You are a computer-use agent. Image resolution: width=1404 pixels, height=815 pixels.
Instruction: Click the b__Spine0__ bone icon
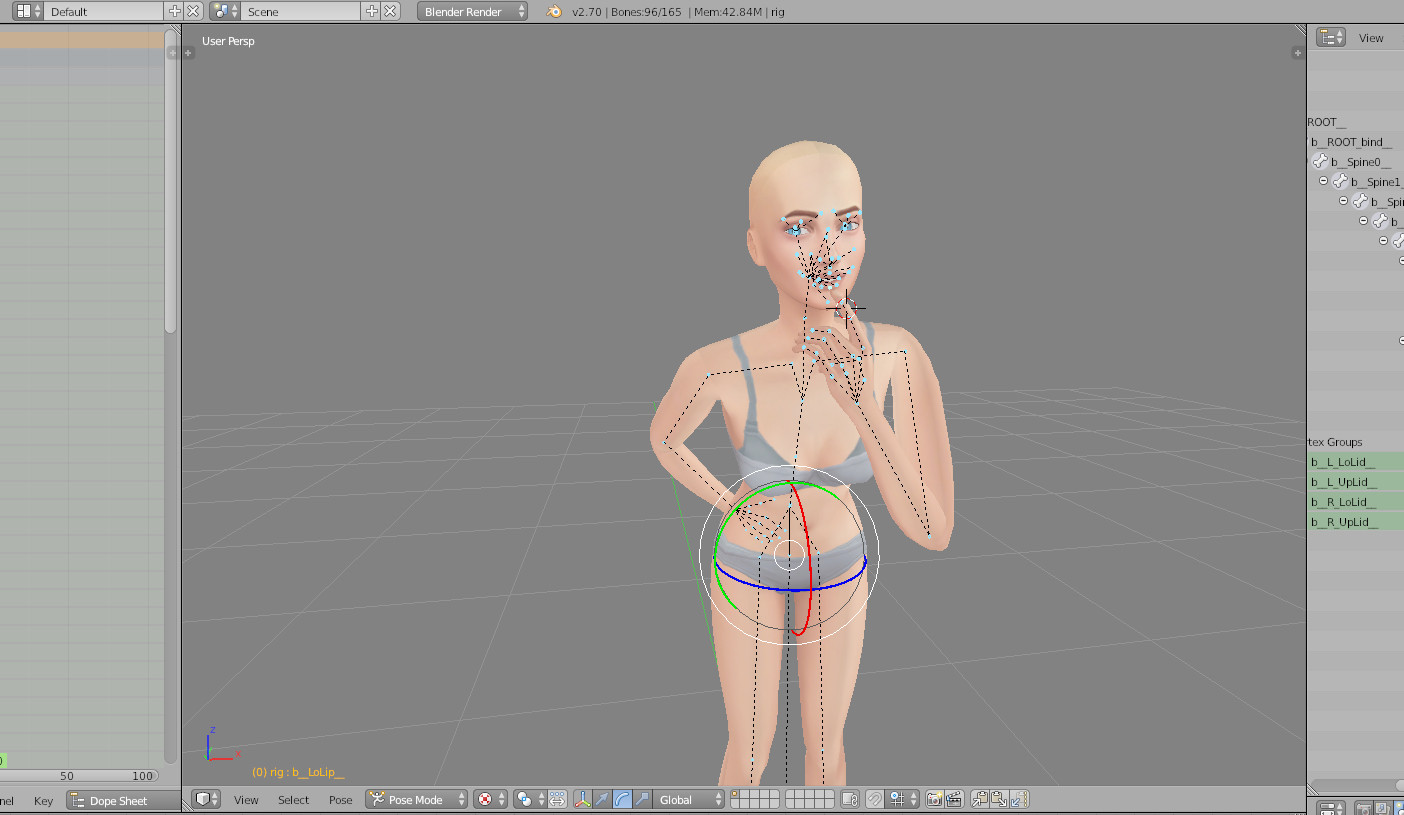(1320, 161)
